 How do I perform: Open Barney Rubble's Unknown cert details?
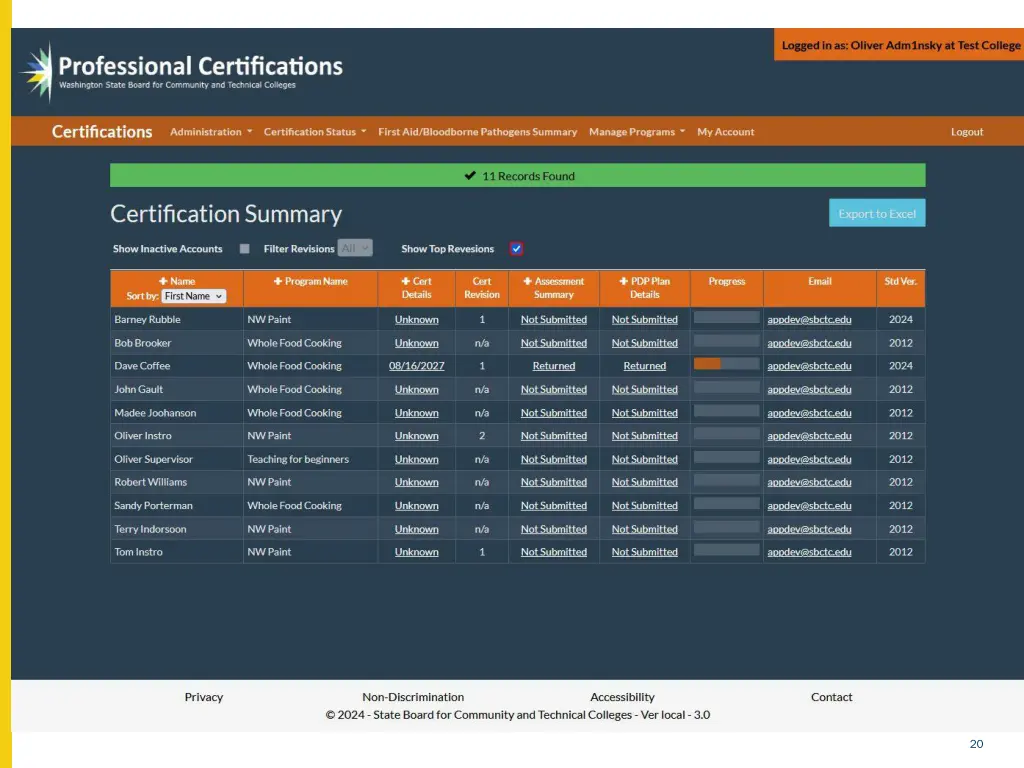point(417,319)
